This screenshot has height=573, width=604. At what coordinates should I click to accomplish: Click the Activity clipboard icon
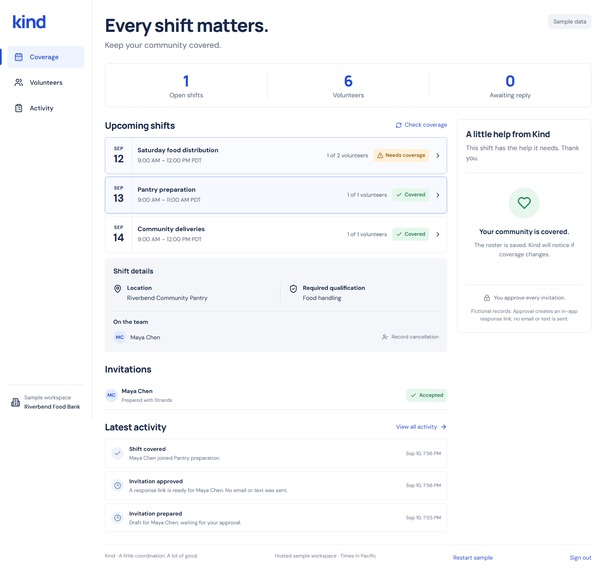[x=18, y=108]
